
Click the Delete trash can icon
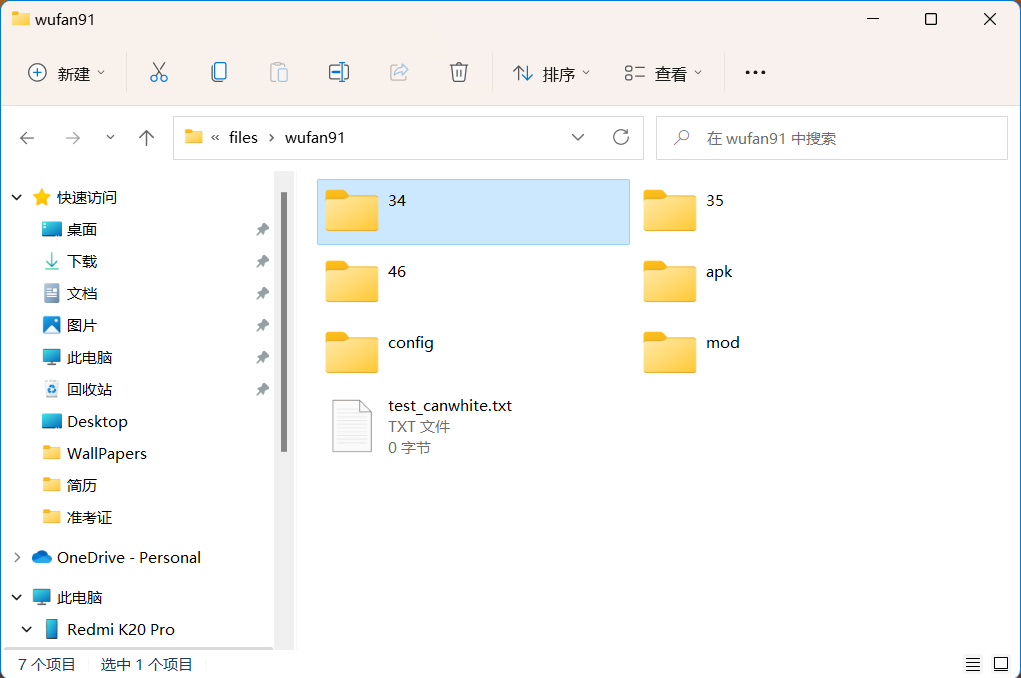tap(458, 72)
